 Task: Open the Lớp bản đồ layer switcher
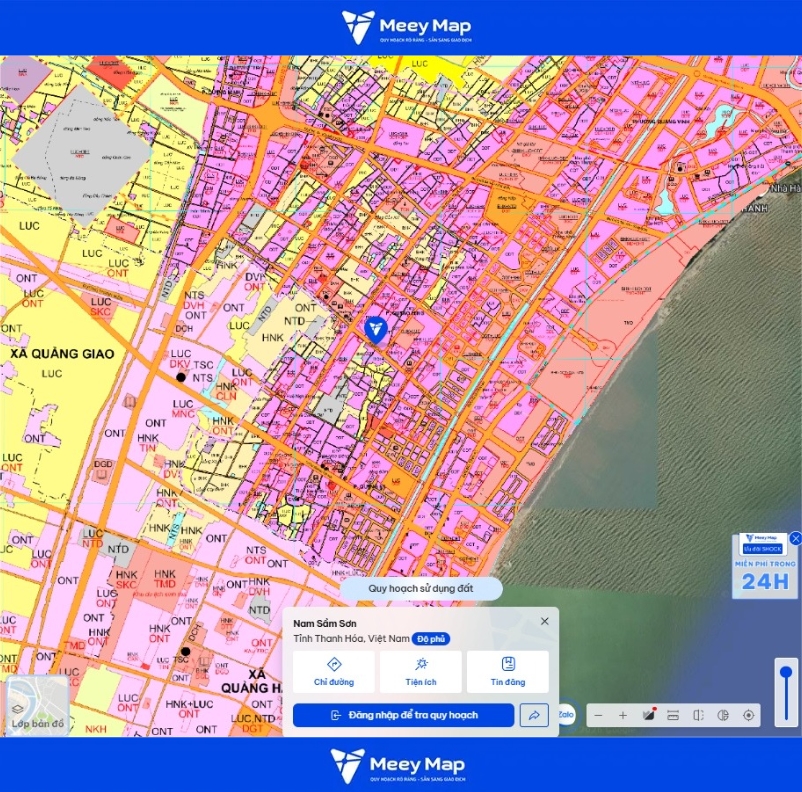click(x=38, y=706)
